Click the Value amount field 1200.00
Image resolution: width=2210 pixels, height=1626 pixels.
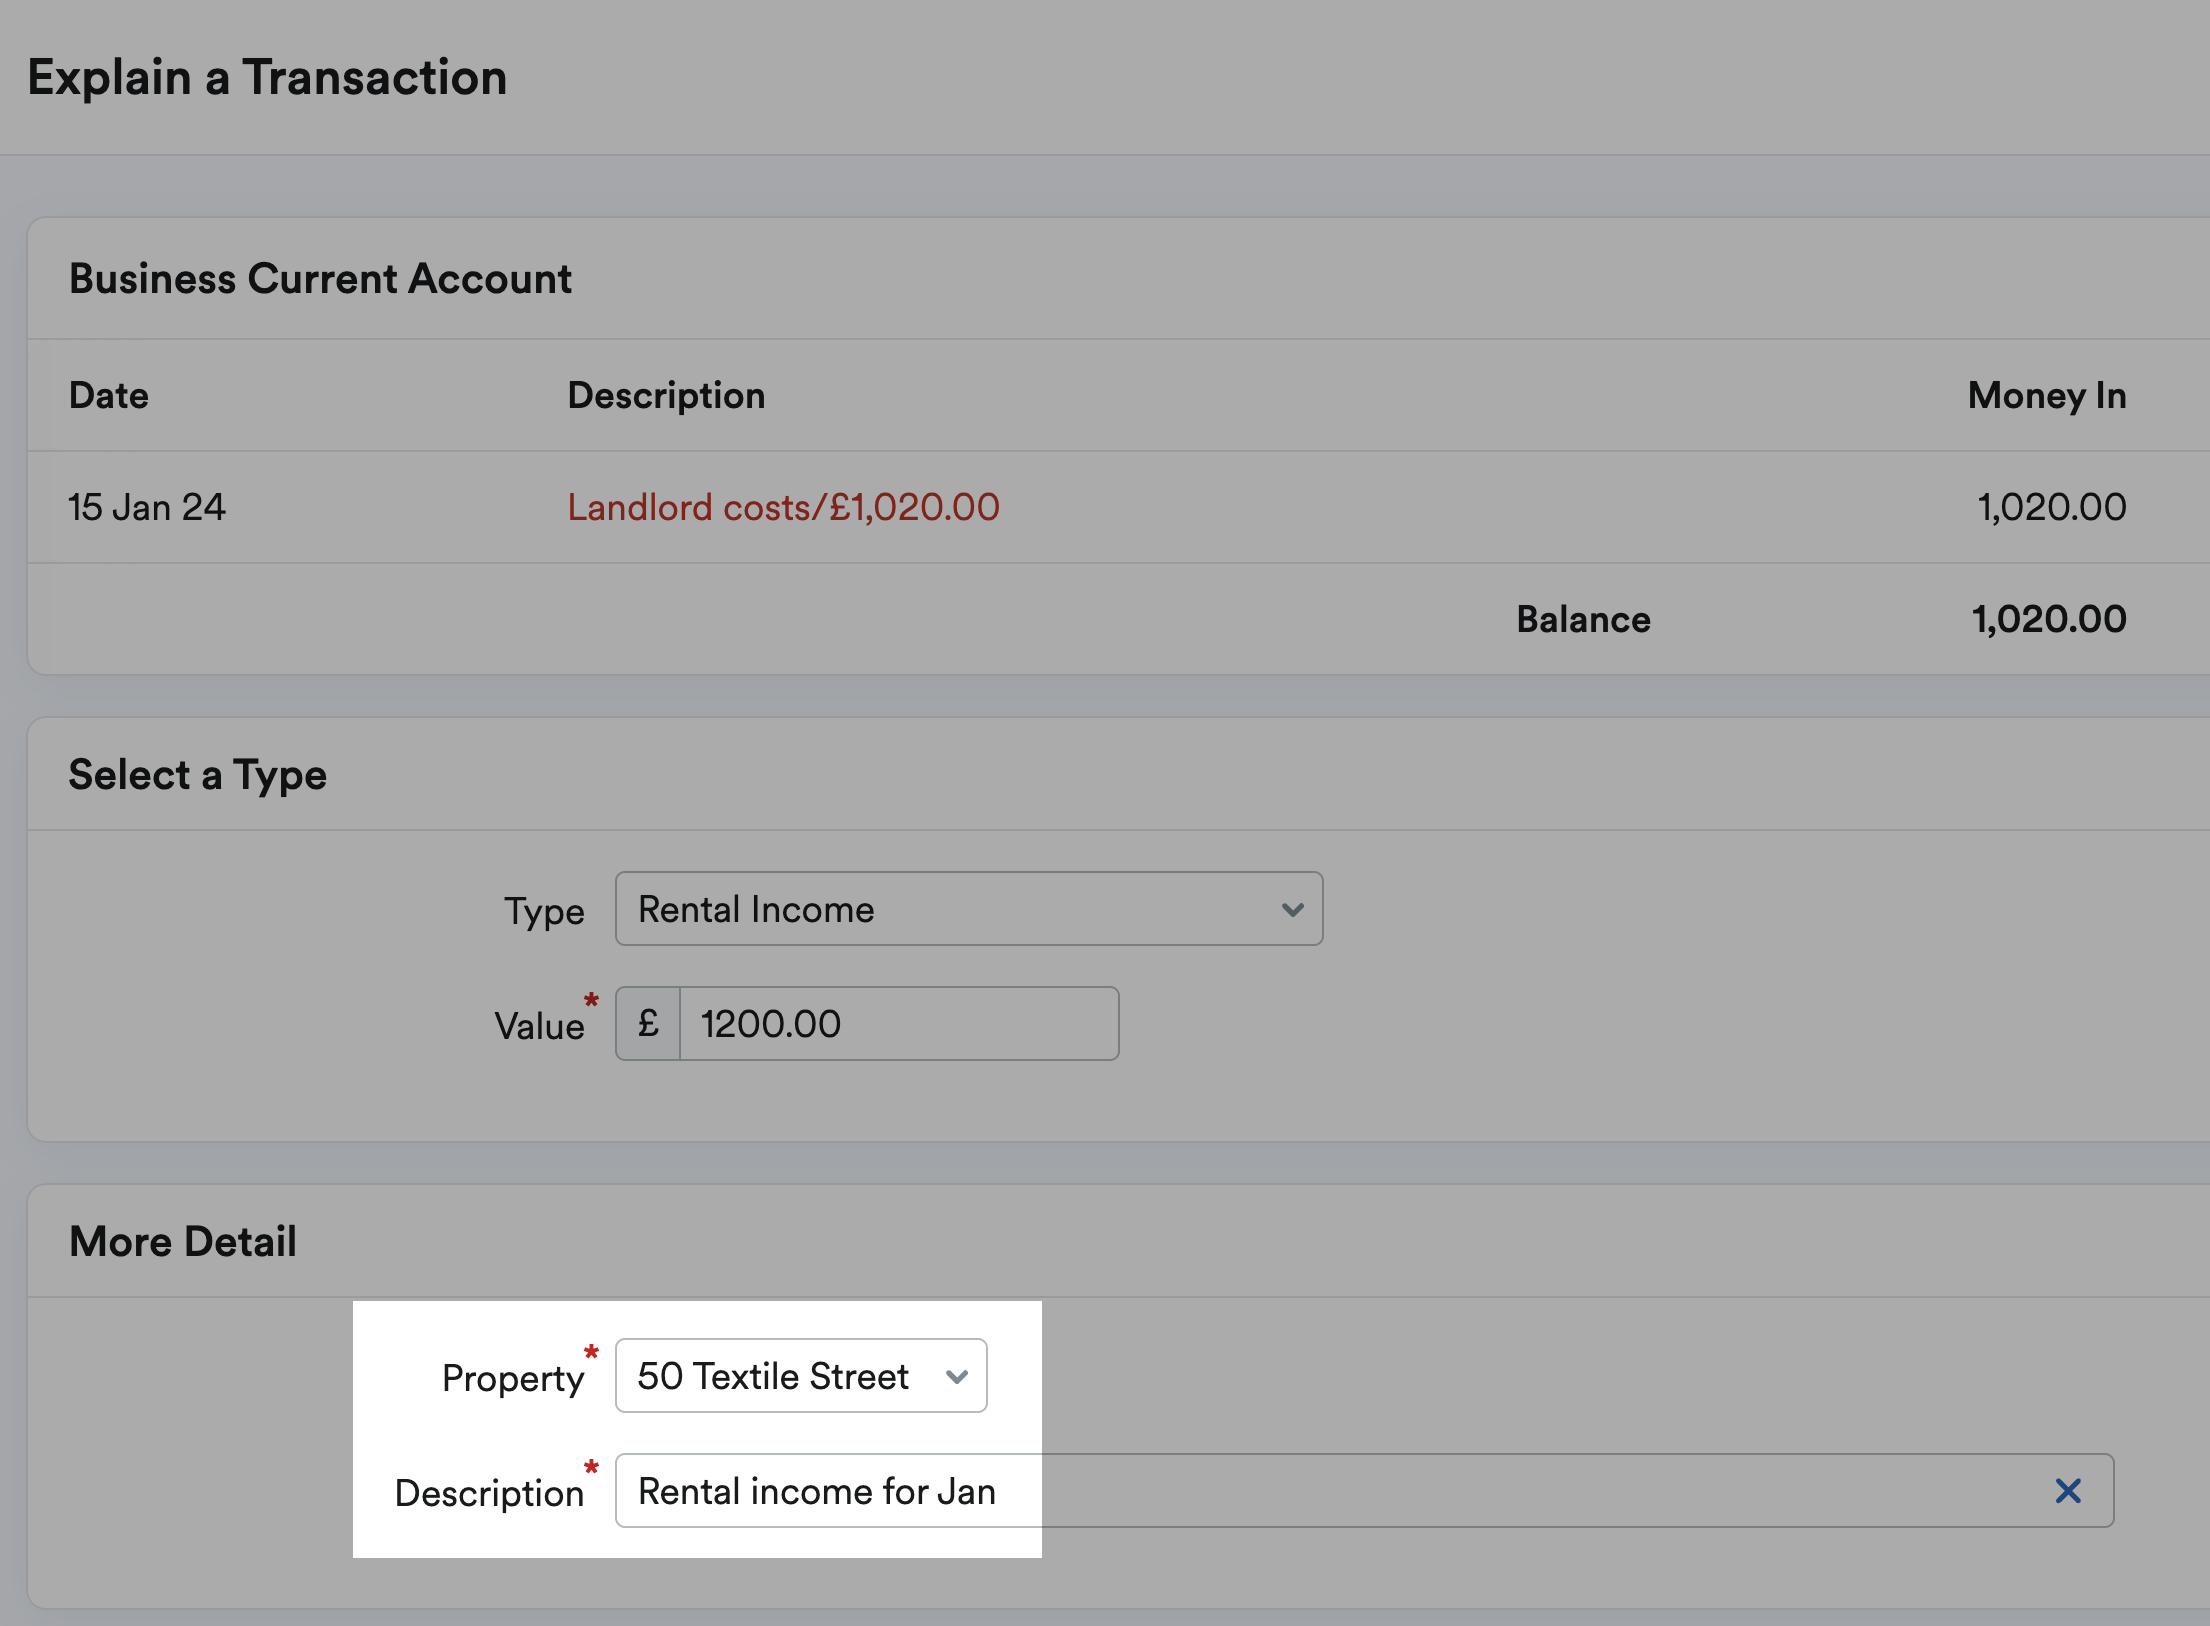(898, 1024)
